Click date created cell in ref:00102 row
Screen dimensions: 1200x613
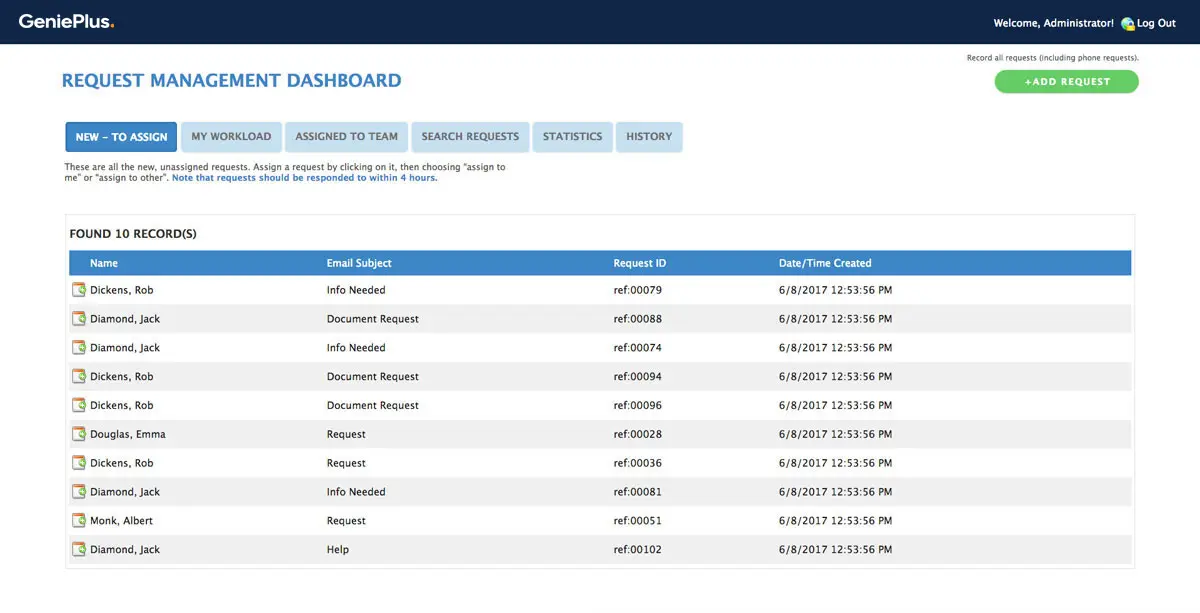click(836, 550)
